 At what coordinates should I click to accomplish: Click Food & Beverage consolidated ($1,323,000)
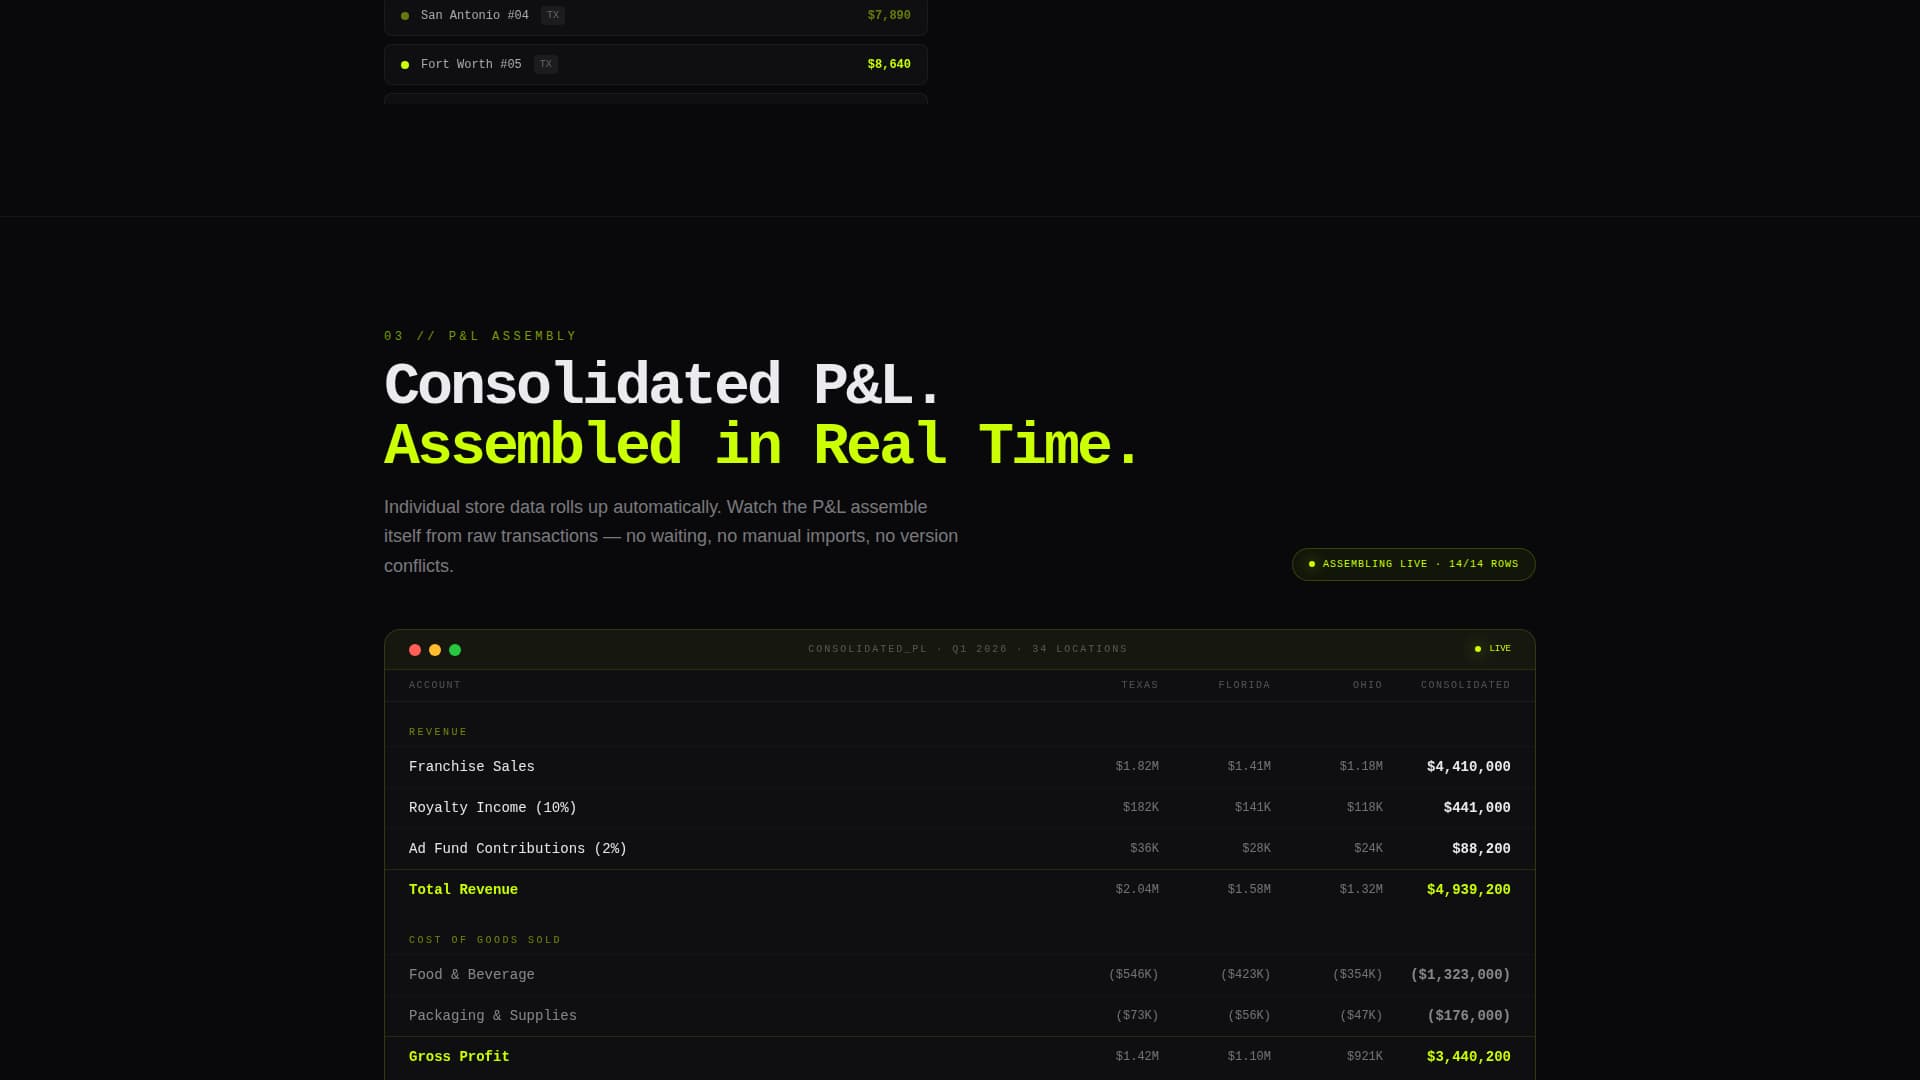pyautogui.click(x=1460, y=975)
